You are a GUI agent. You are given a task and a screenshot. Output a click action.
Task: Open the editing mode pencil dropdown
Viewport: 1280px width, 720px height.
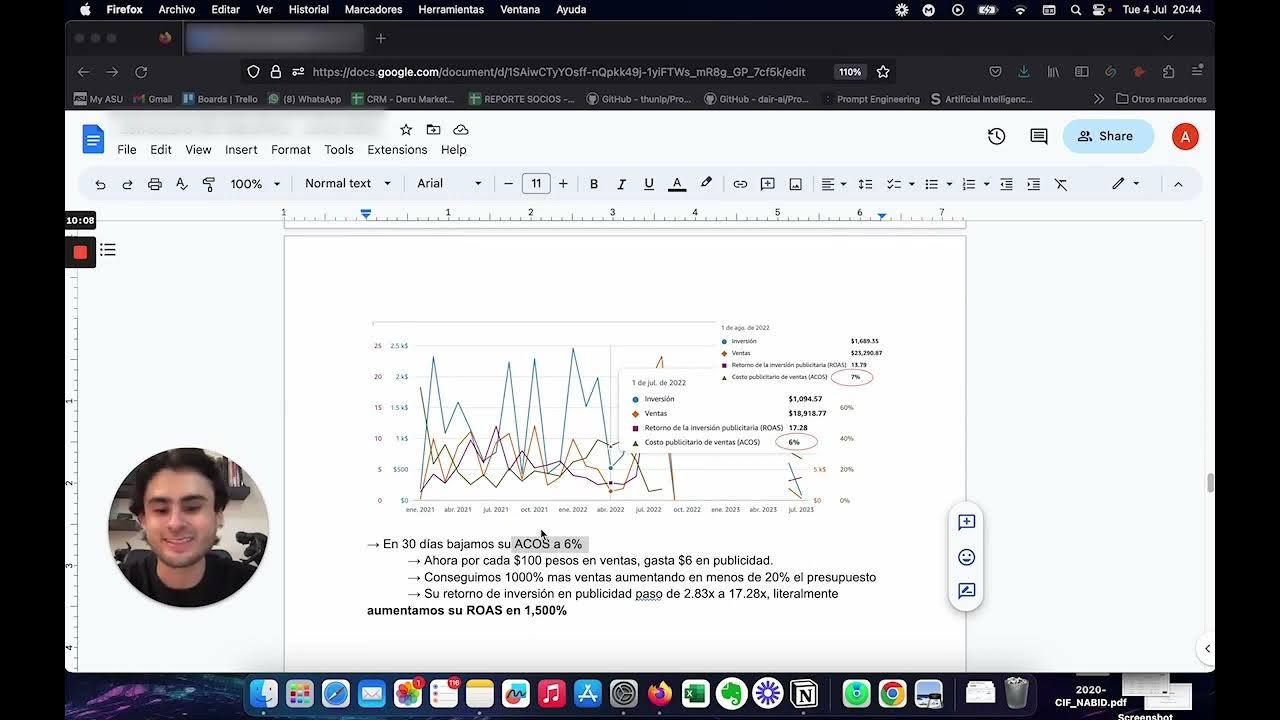(1125, 184)
